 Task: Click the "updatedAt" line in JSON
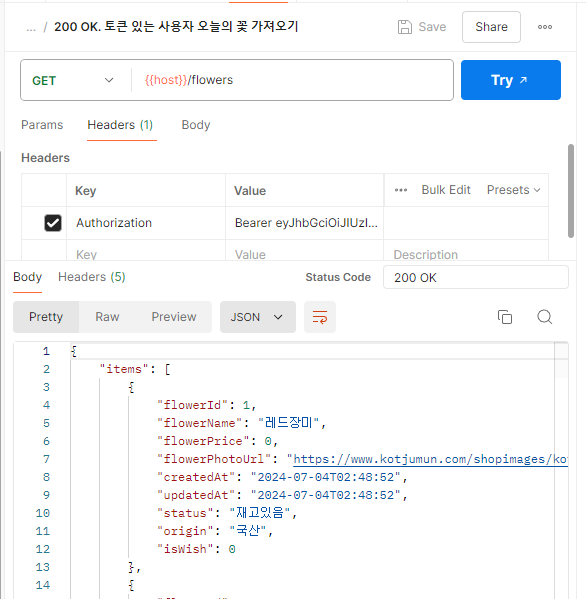click(282, 495)
